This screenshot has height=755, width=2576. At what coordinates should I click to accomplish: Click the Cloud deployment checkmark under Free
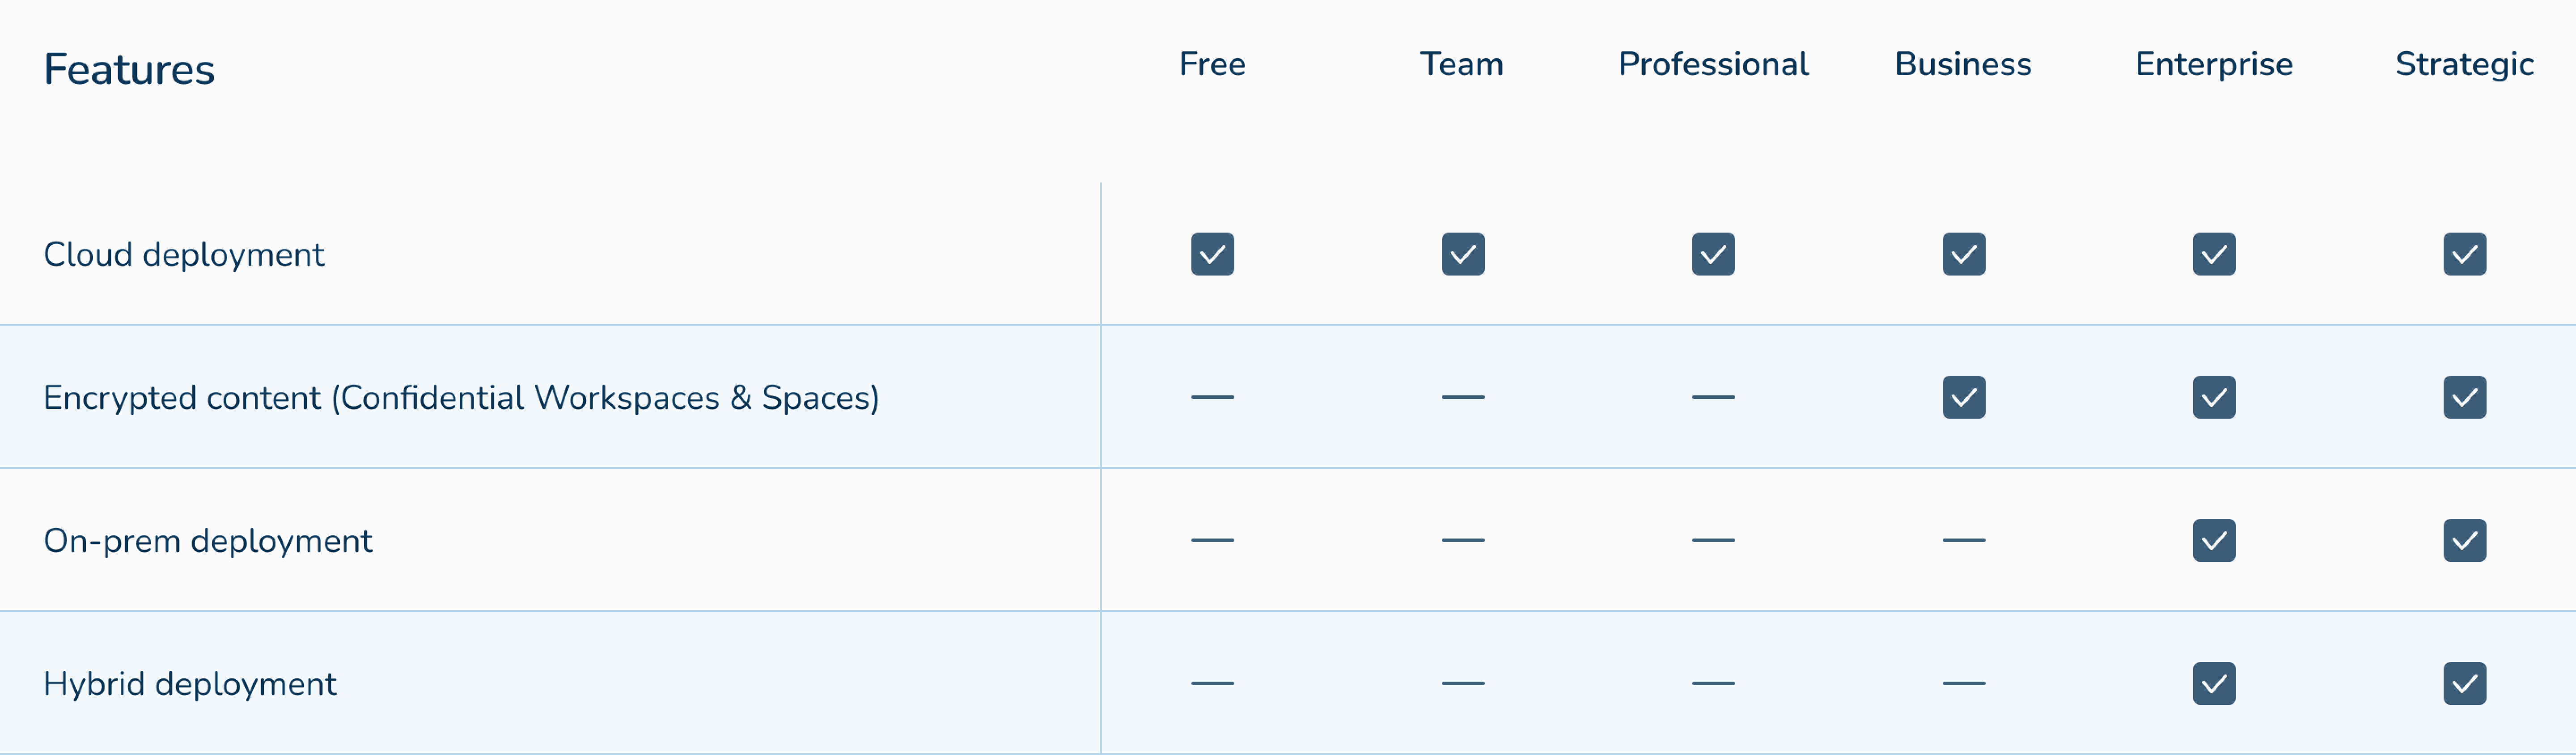click(x=1212, y=254)
